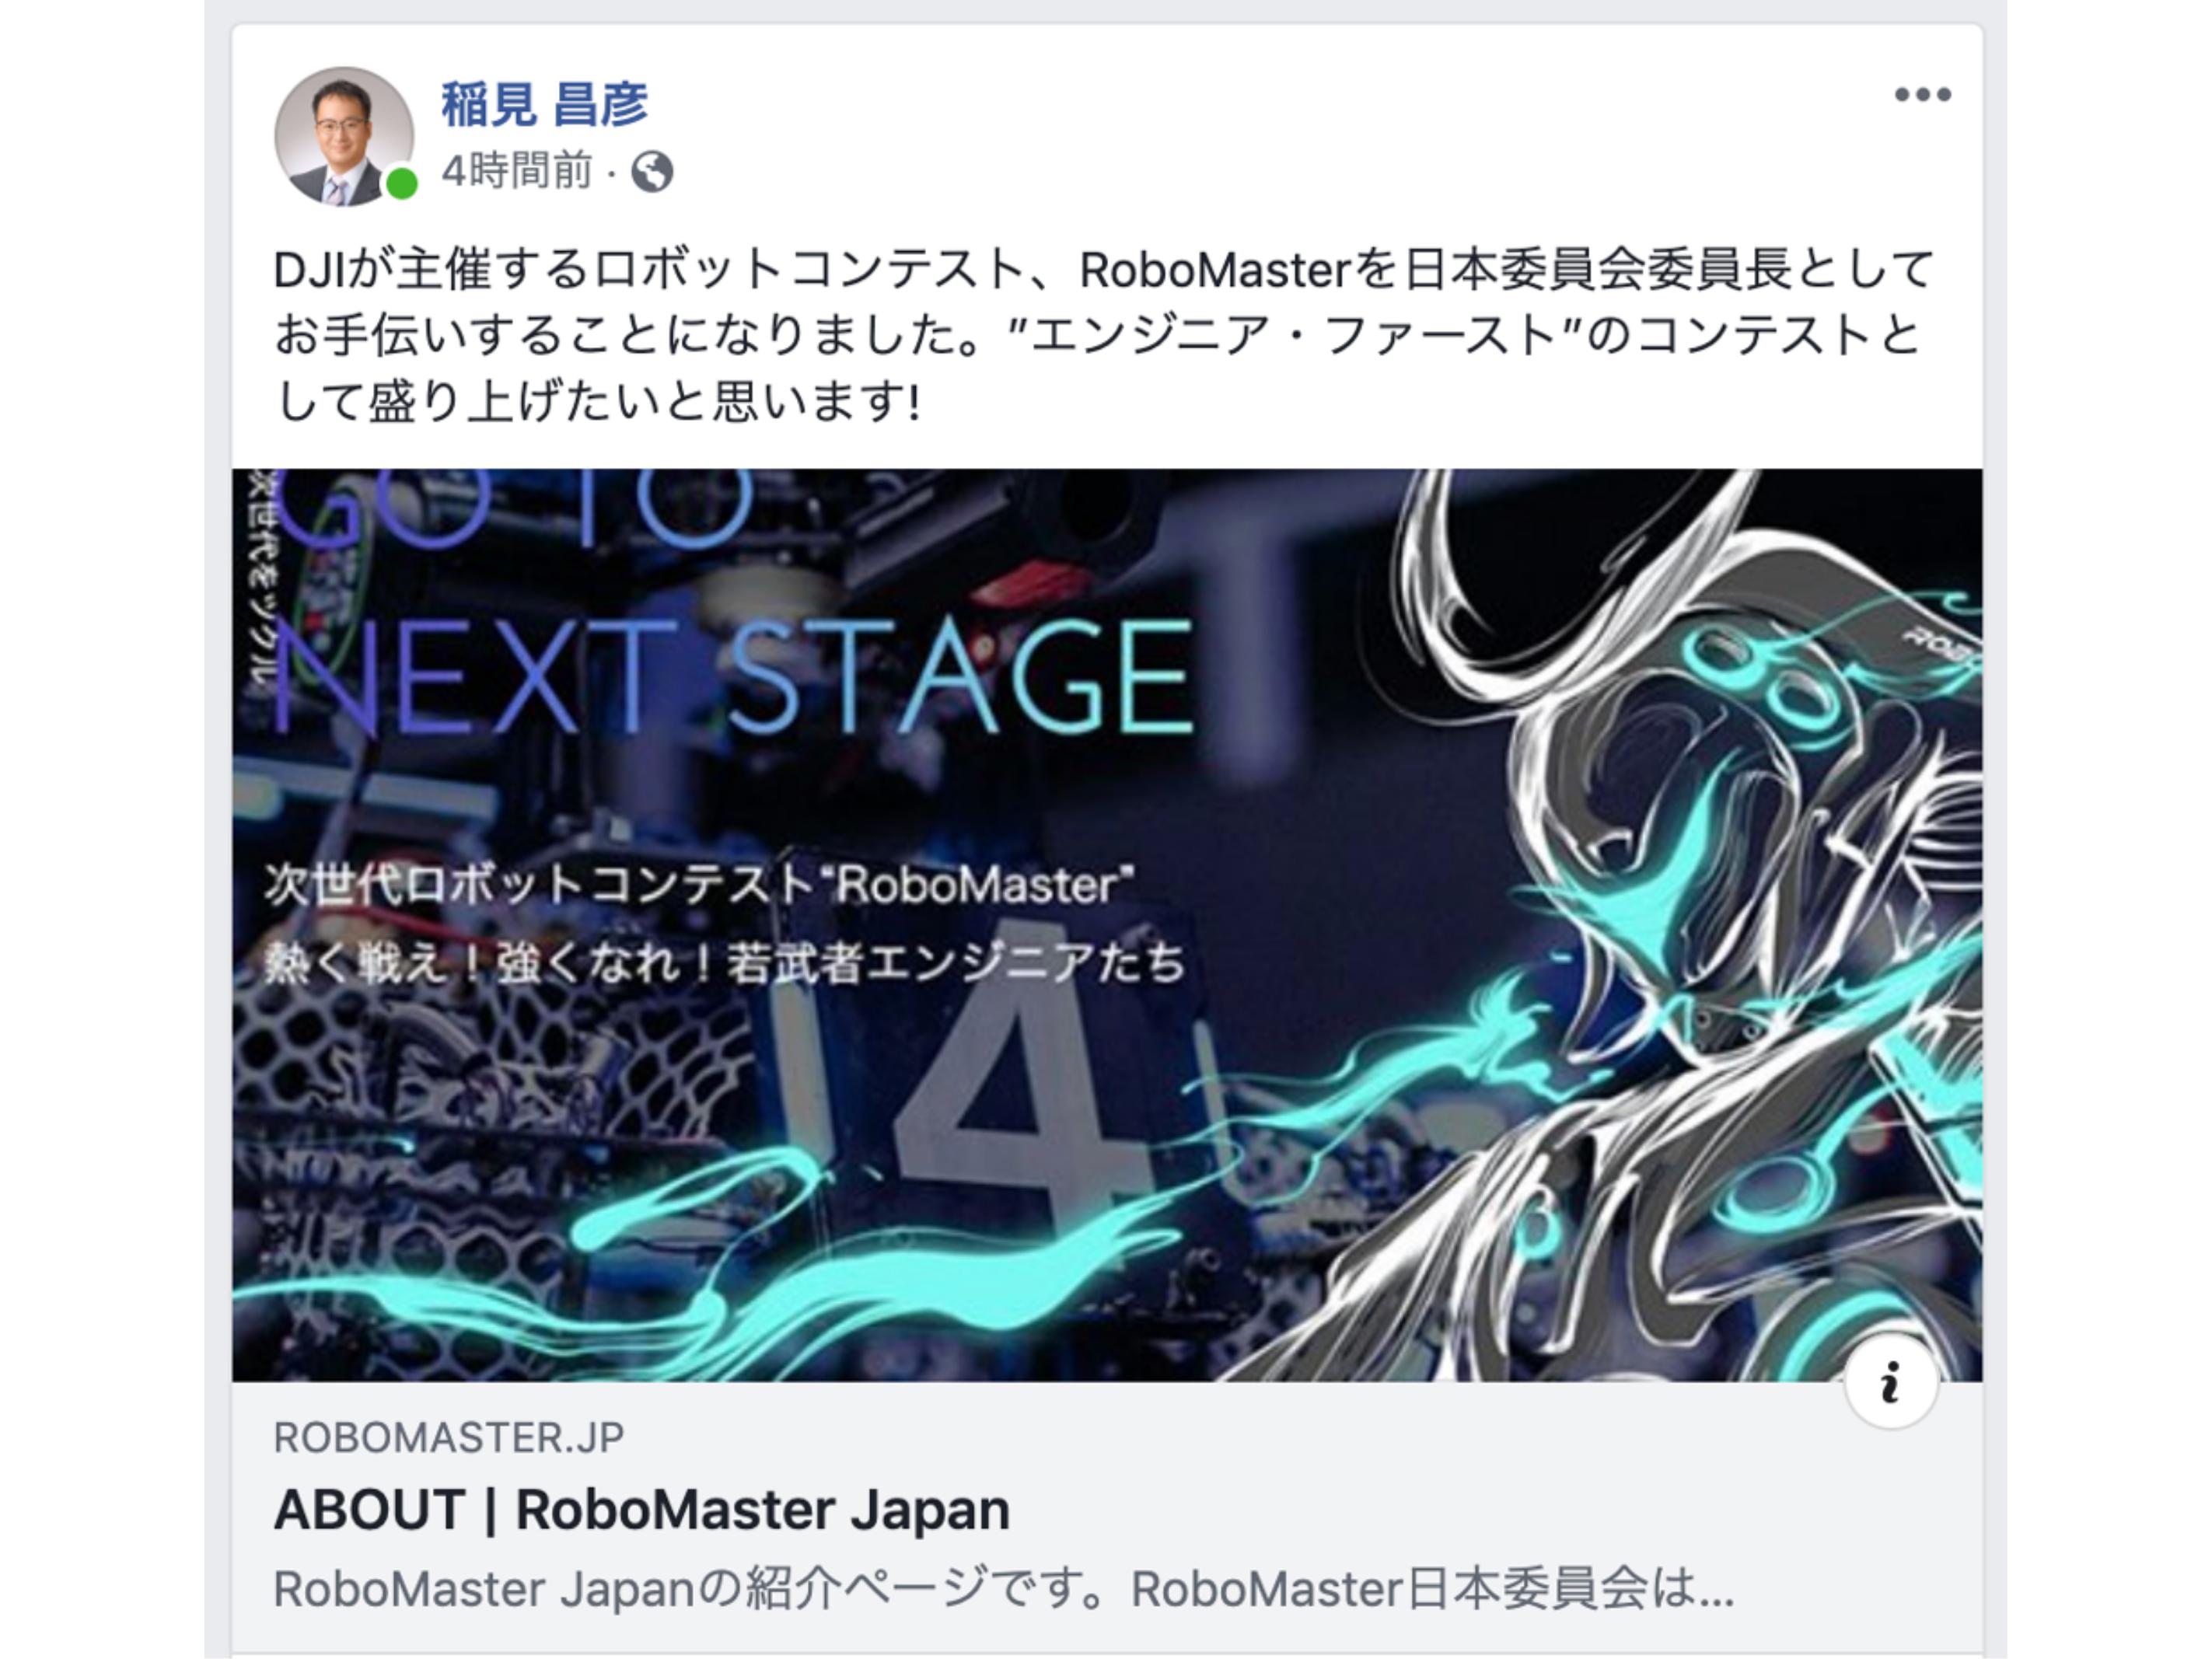Open the three-dot post options menu
The image size is (2212, 1659).
pos(1922,94)
